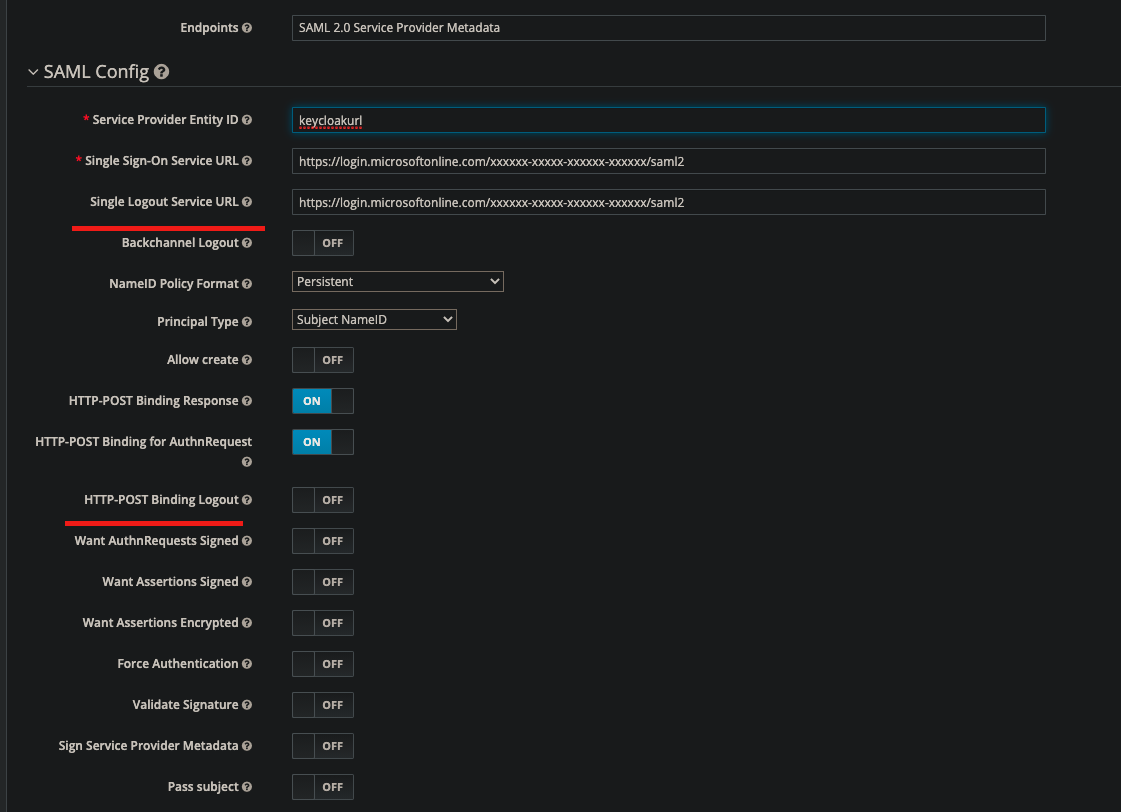This screenshot has height=812, width=1121.
Task: Open help for SAML Config section
Action: [x=163, y=72]
